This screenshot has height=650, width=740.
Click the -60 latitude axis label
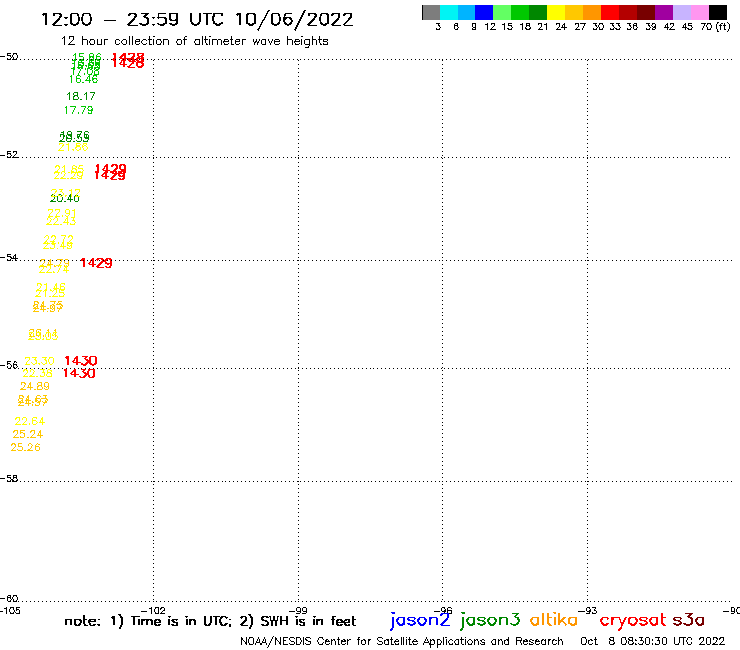pyautogui.click(x=9, y=599)
